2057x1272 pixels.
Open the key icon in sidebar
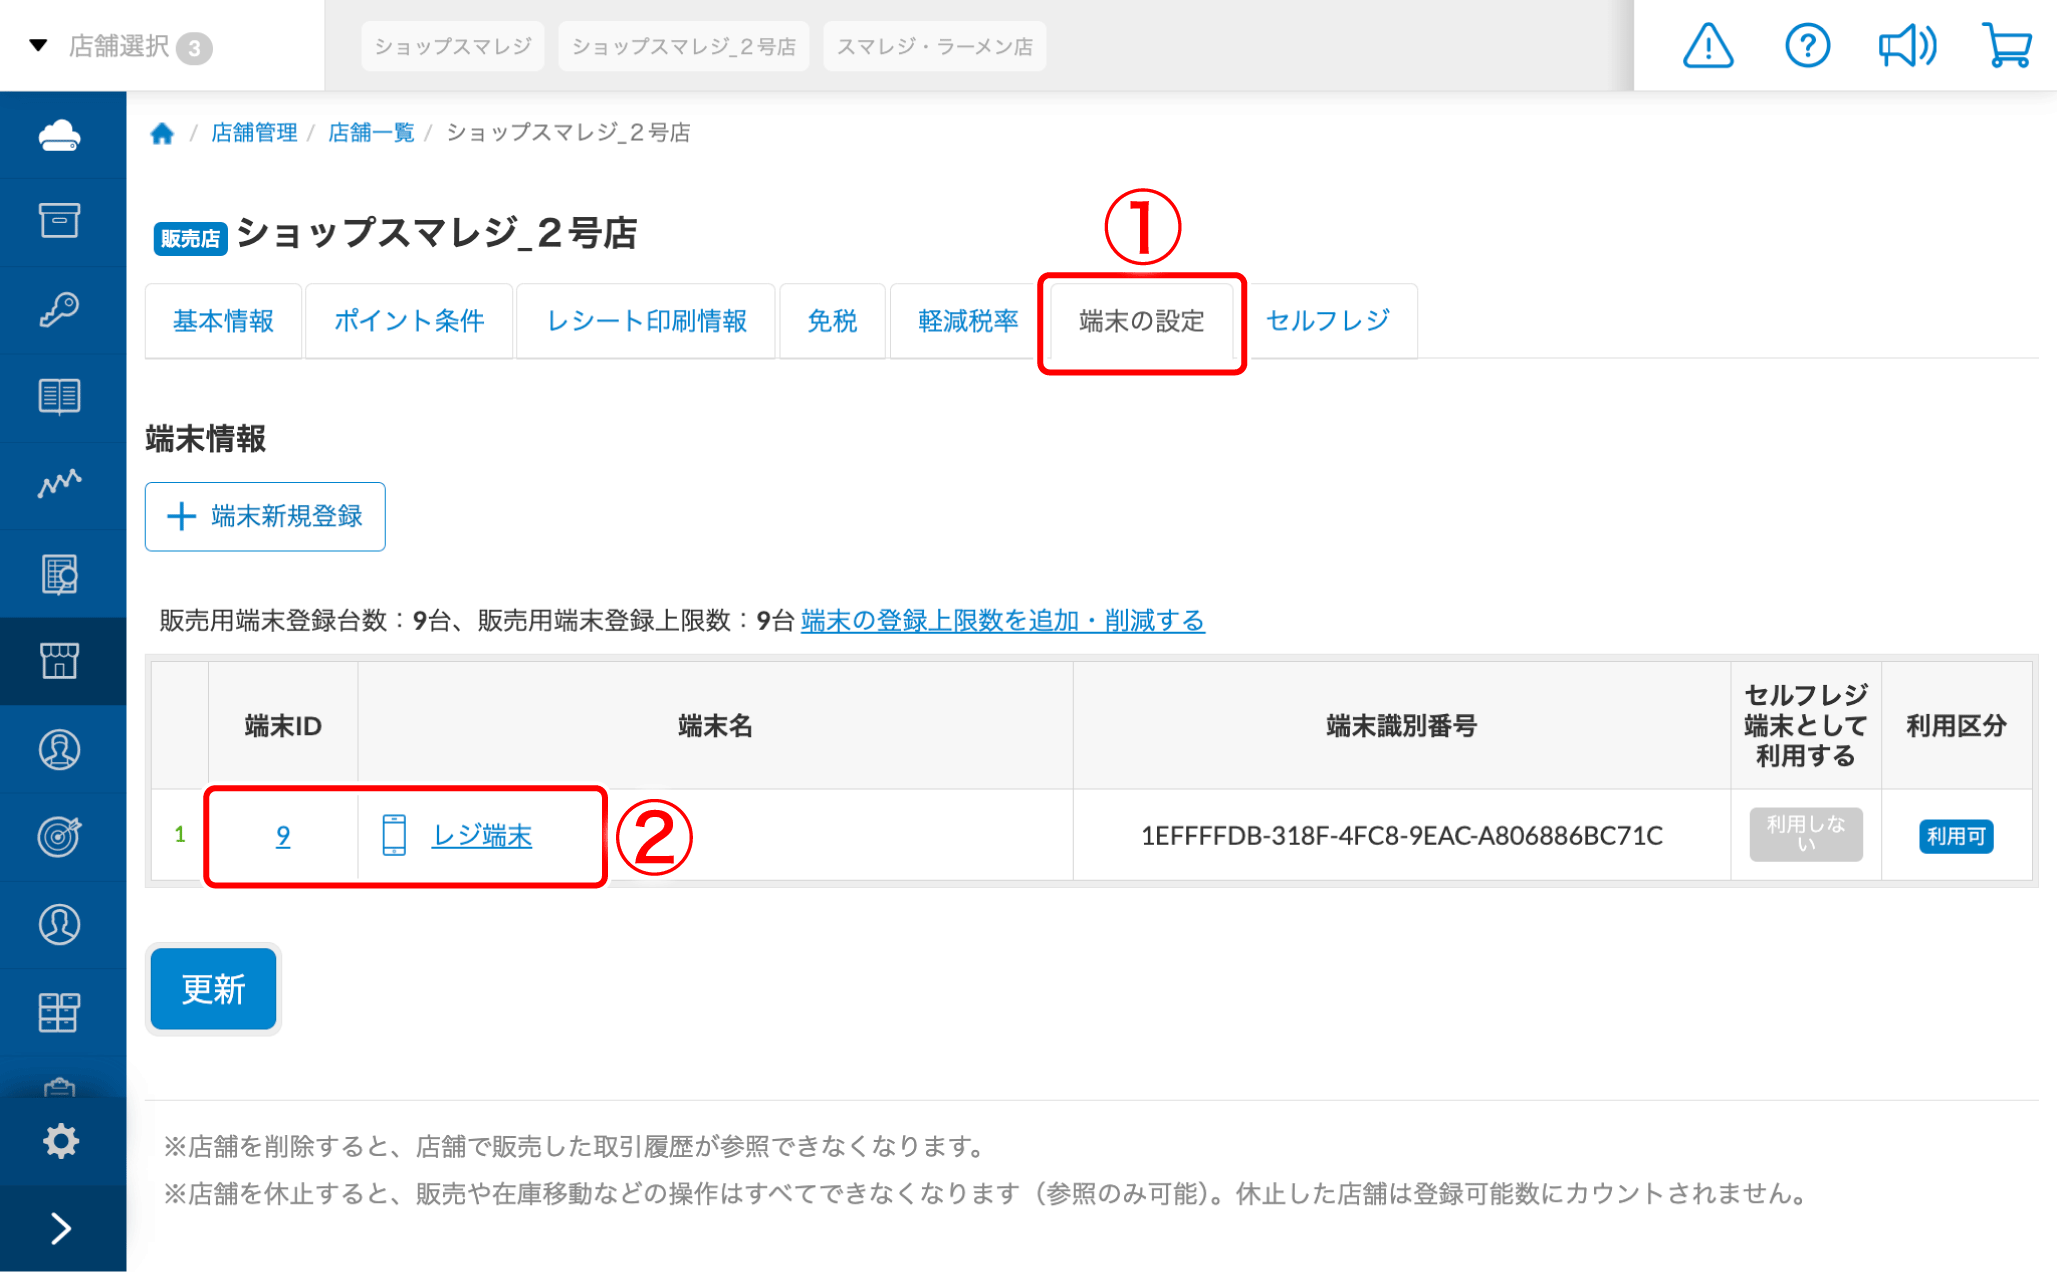(60, 309)
